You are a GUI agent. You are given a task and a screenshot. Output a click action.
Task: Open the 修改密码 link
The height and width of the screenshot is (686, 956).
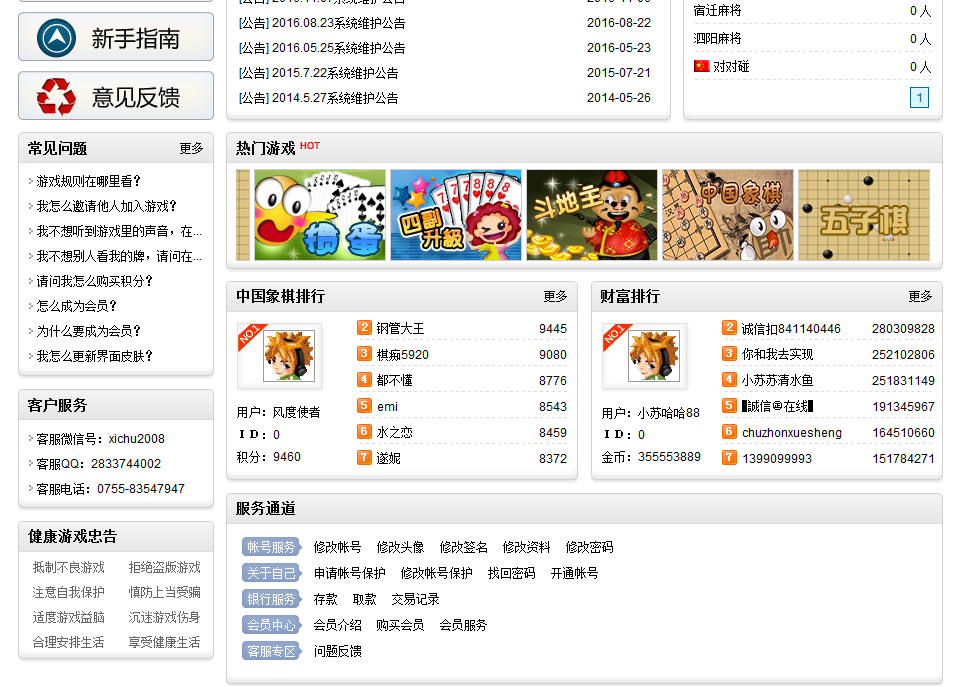pos(589,547)
